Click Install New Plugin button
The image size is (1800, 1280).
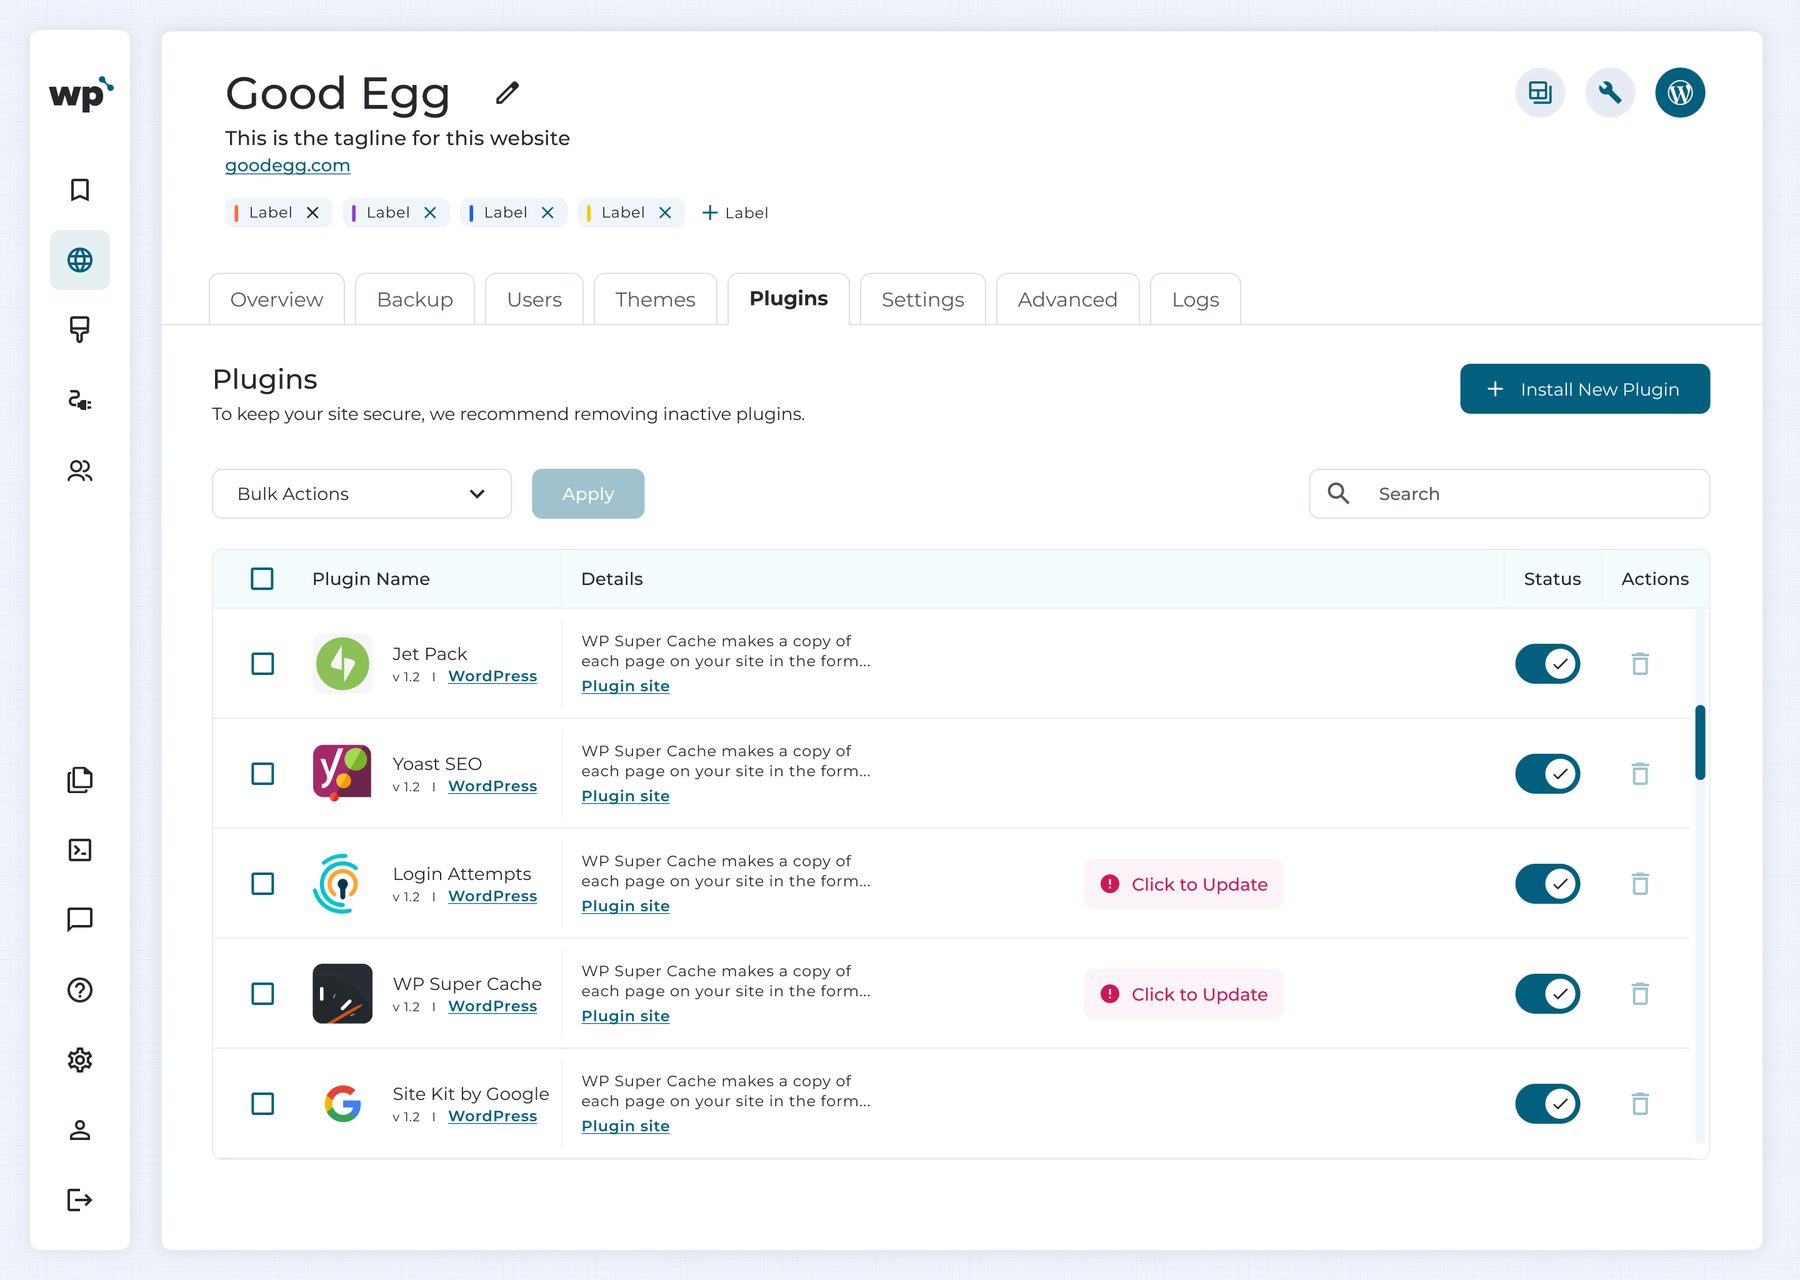pyautogui.click(x=1585, y=389)
